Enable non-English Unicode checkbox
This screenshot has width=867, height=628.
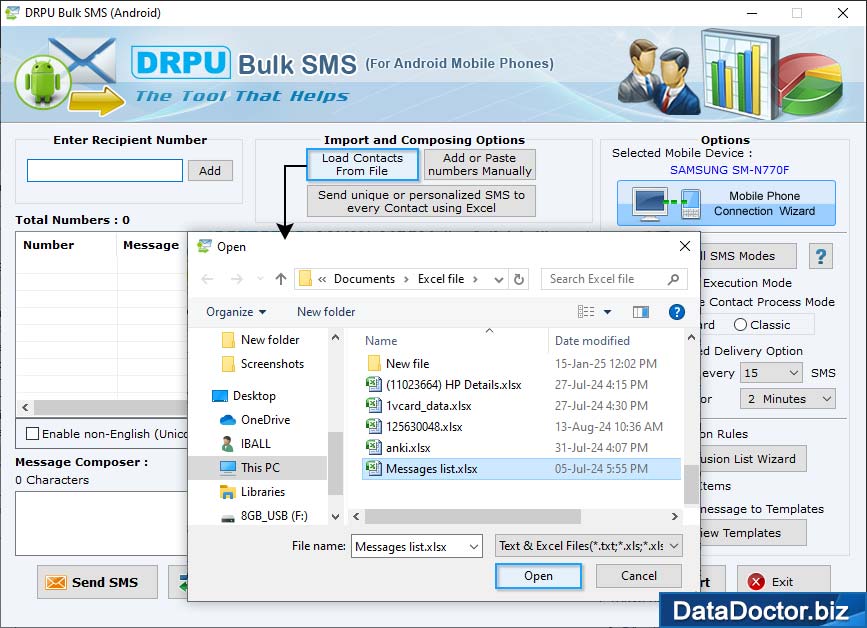[x=33, y=433]
